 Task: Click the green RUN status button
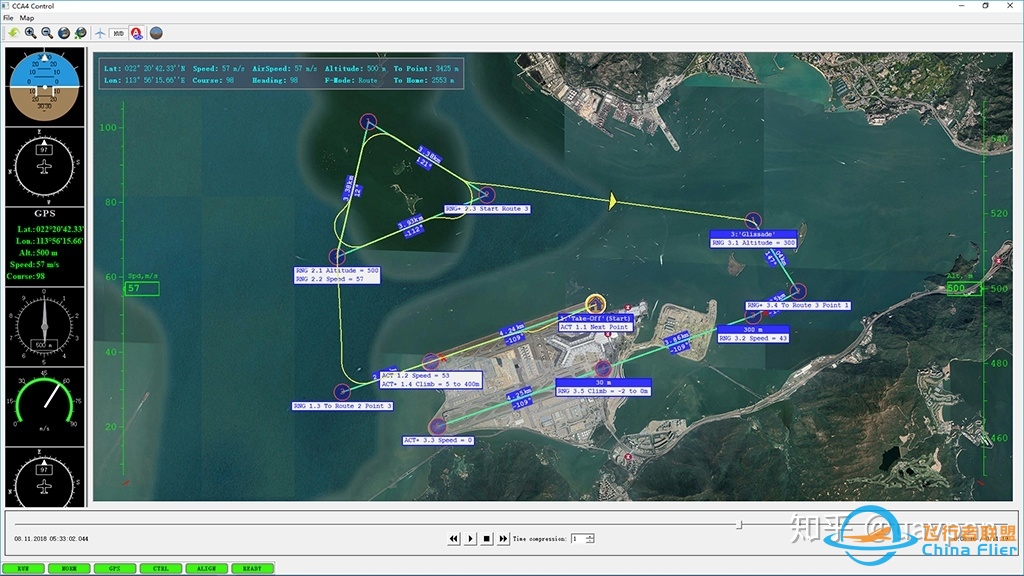[x=23, y=568]
